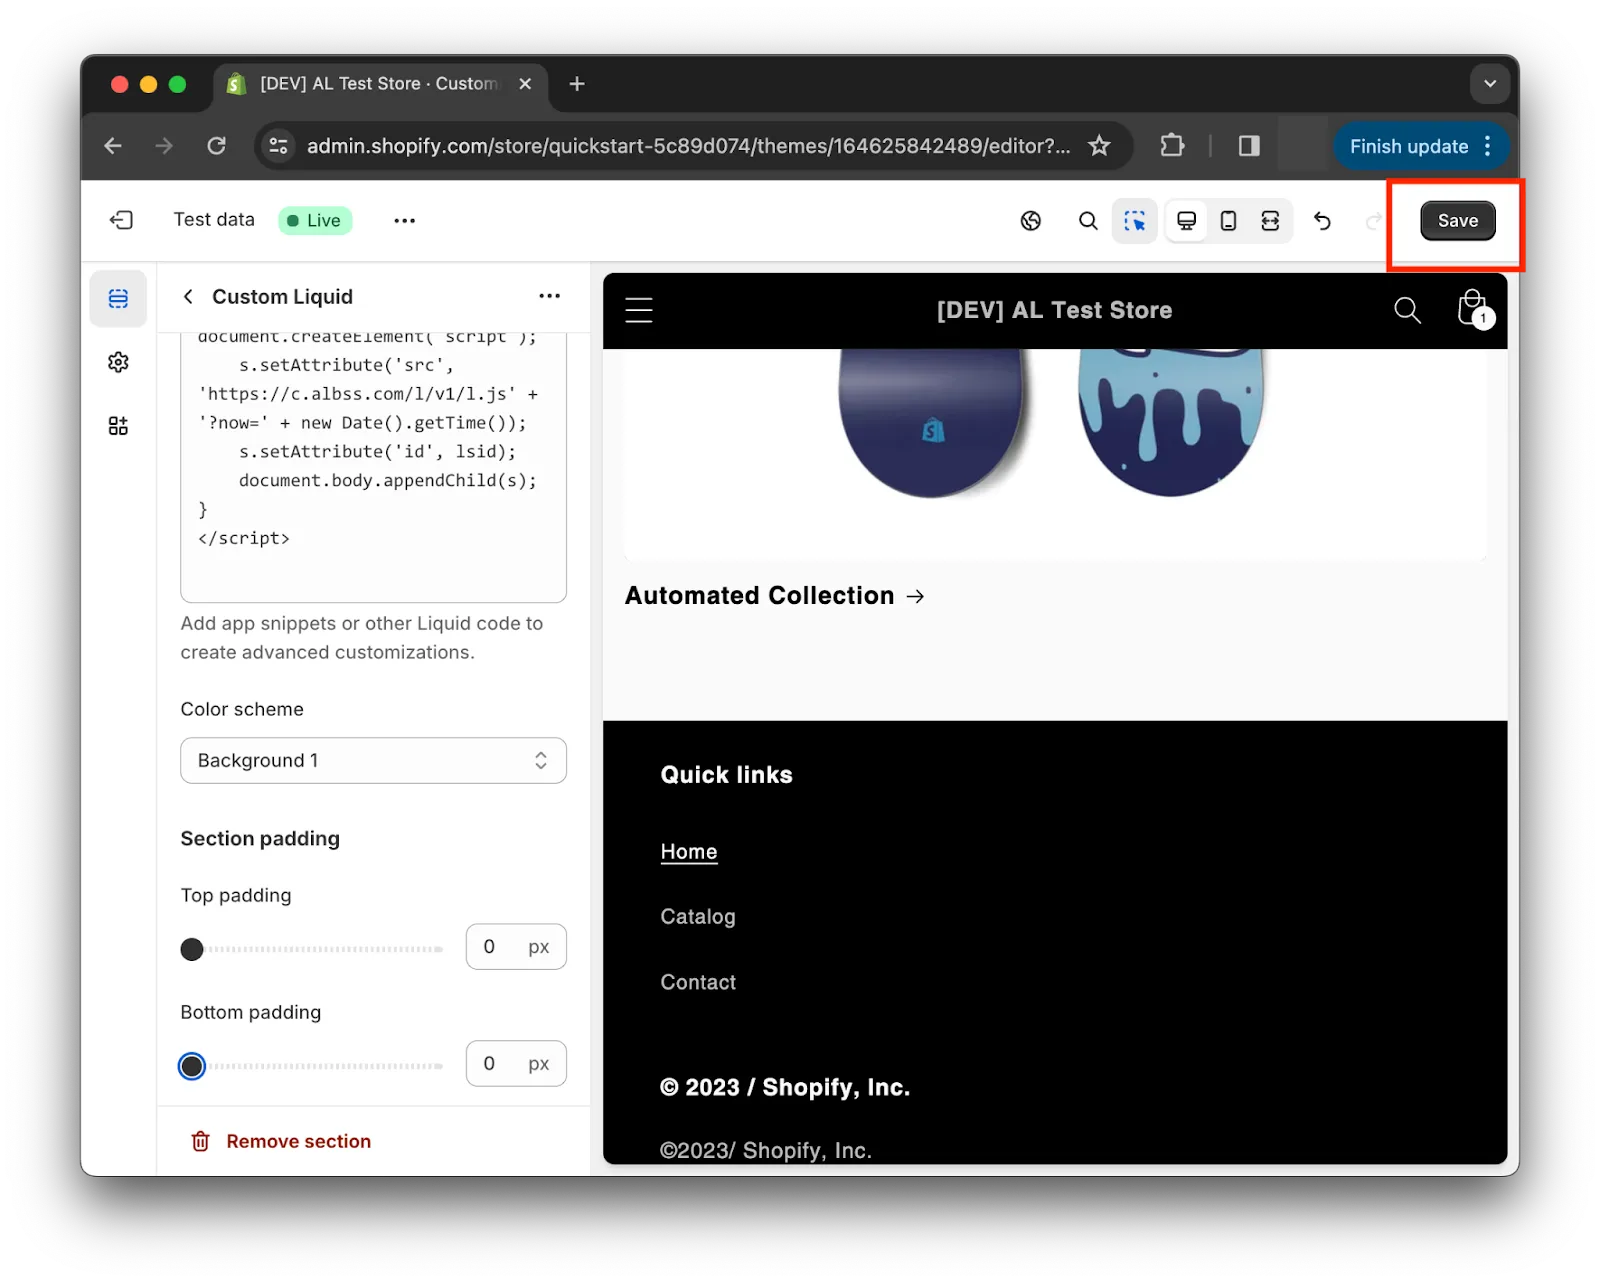The height and width of the screenshot is (1283, 1600).
Task: Open the app embeds sidebar icon
Action: 118,426
